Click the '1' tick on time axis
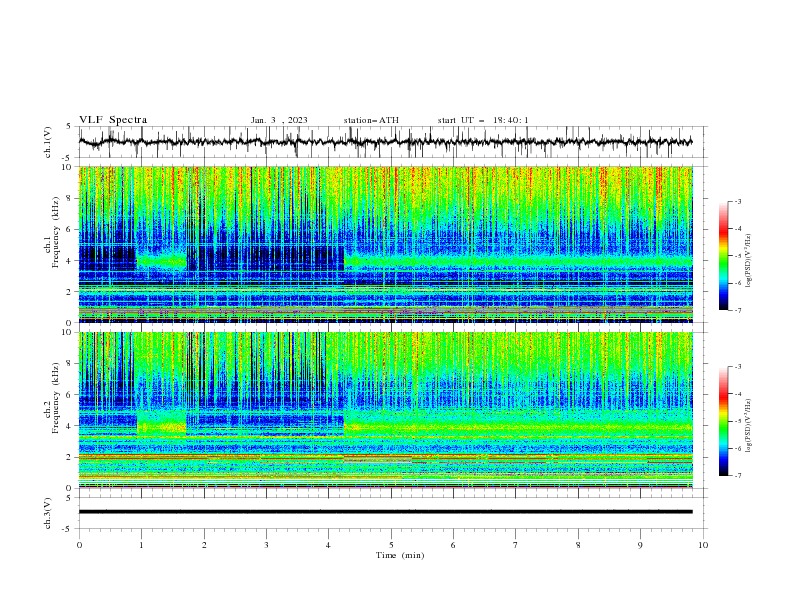The height and width of the screenshot is (612, 792). [142, 545]
